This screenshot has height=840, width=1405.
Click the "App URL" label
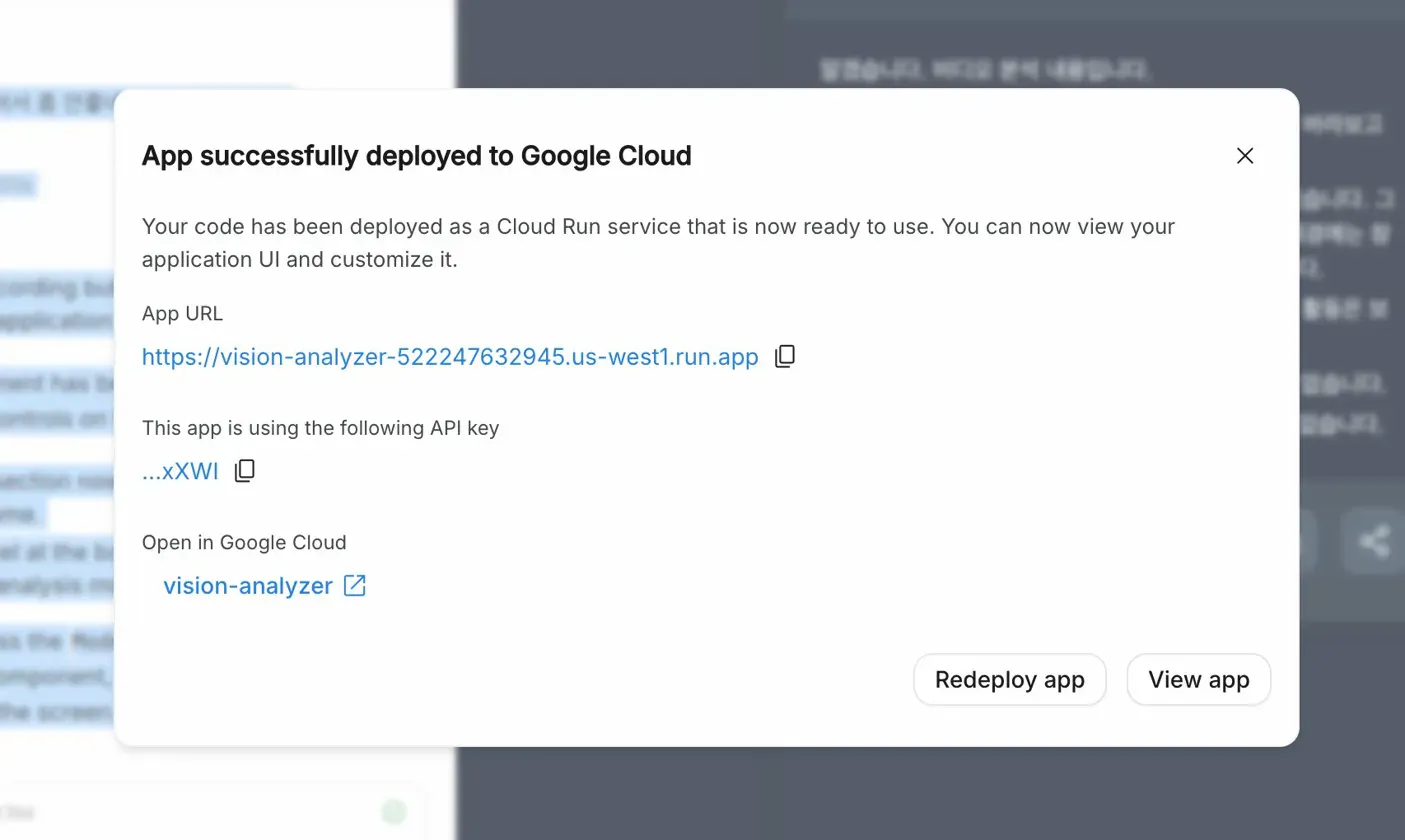click(182, 314)
